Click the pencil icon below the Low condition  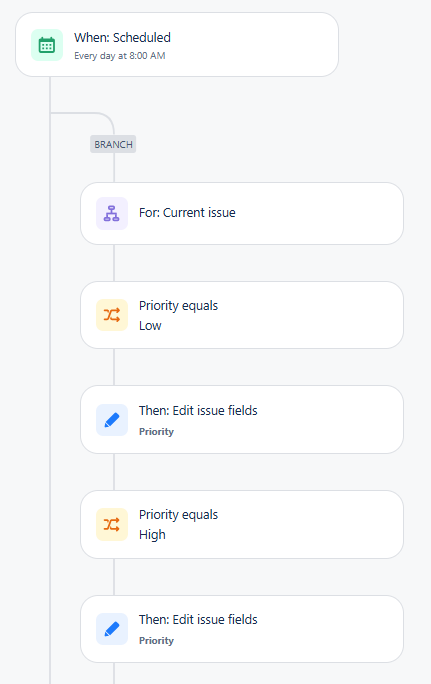(x=112, y=420)
